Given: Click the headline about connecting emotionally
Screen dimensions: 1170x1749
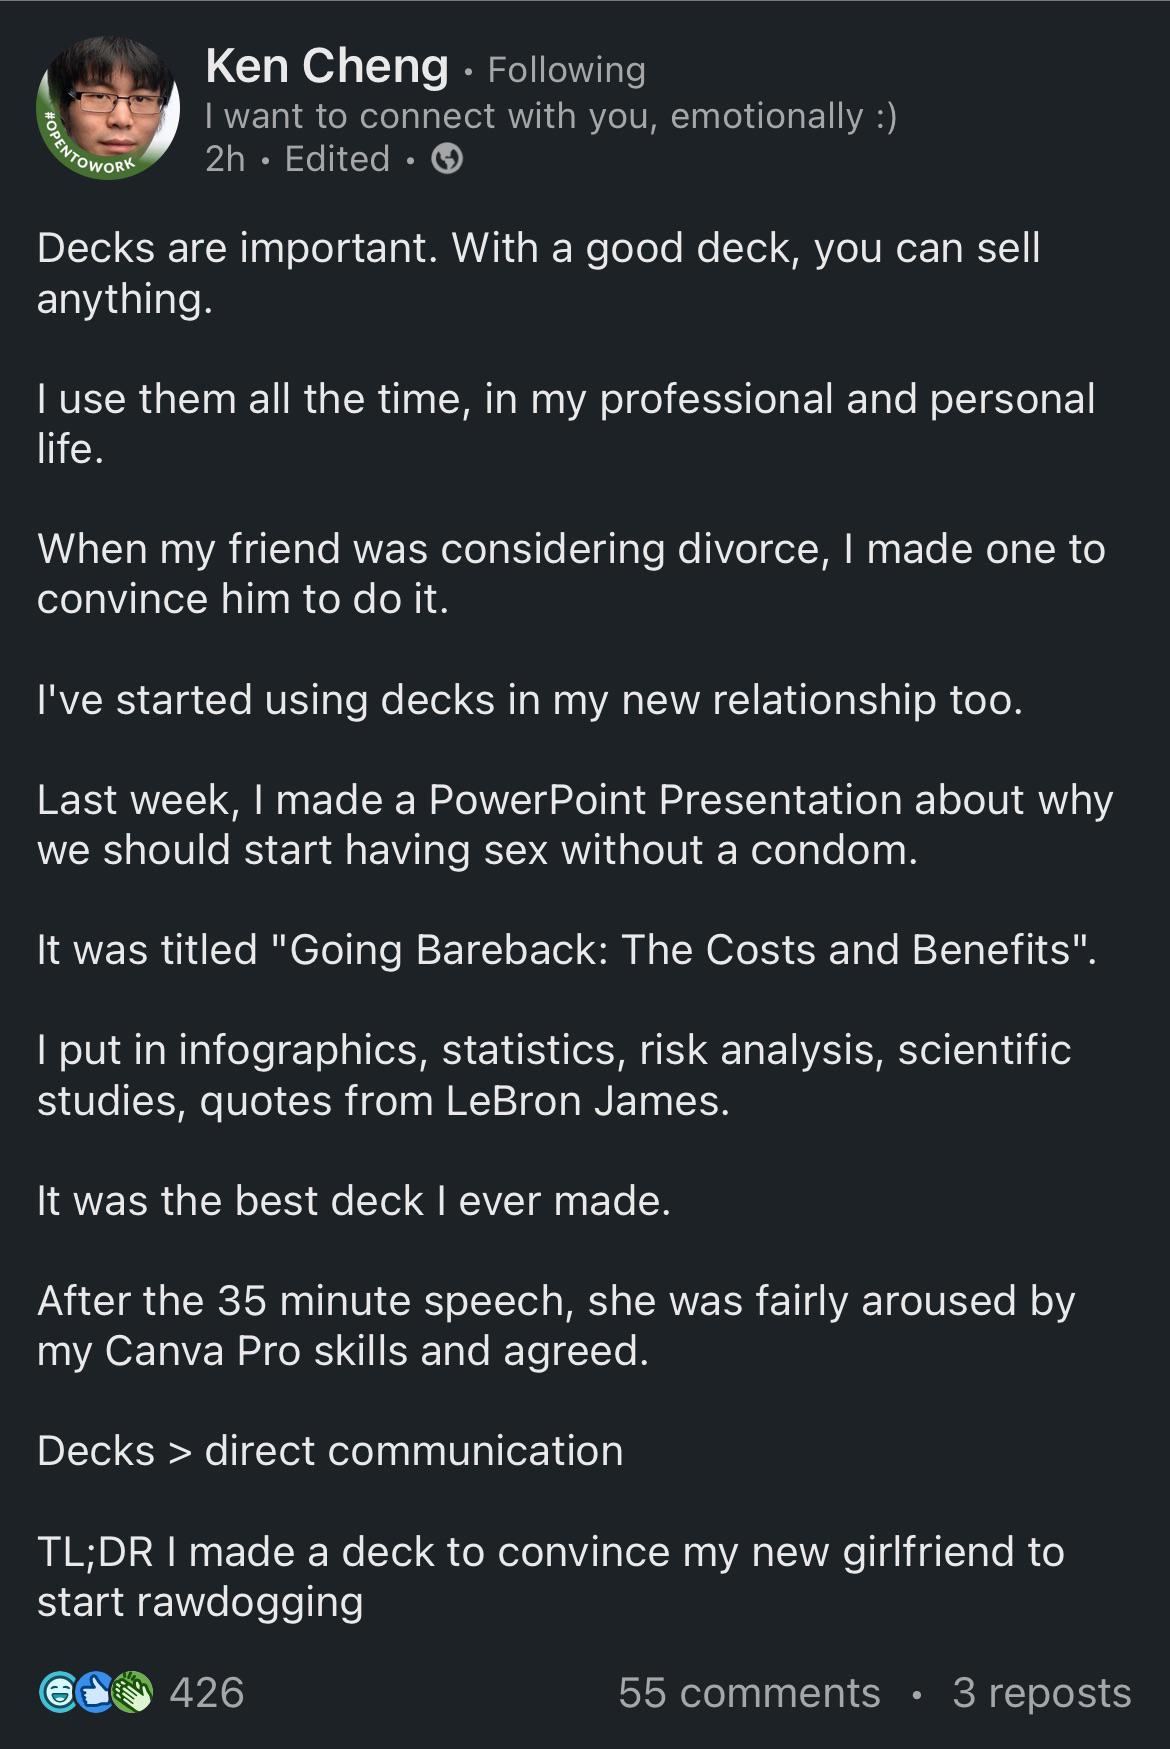Looking at the screenshot, I should 550,116.
